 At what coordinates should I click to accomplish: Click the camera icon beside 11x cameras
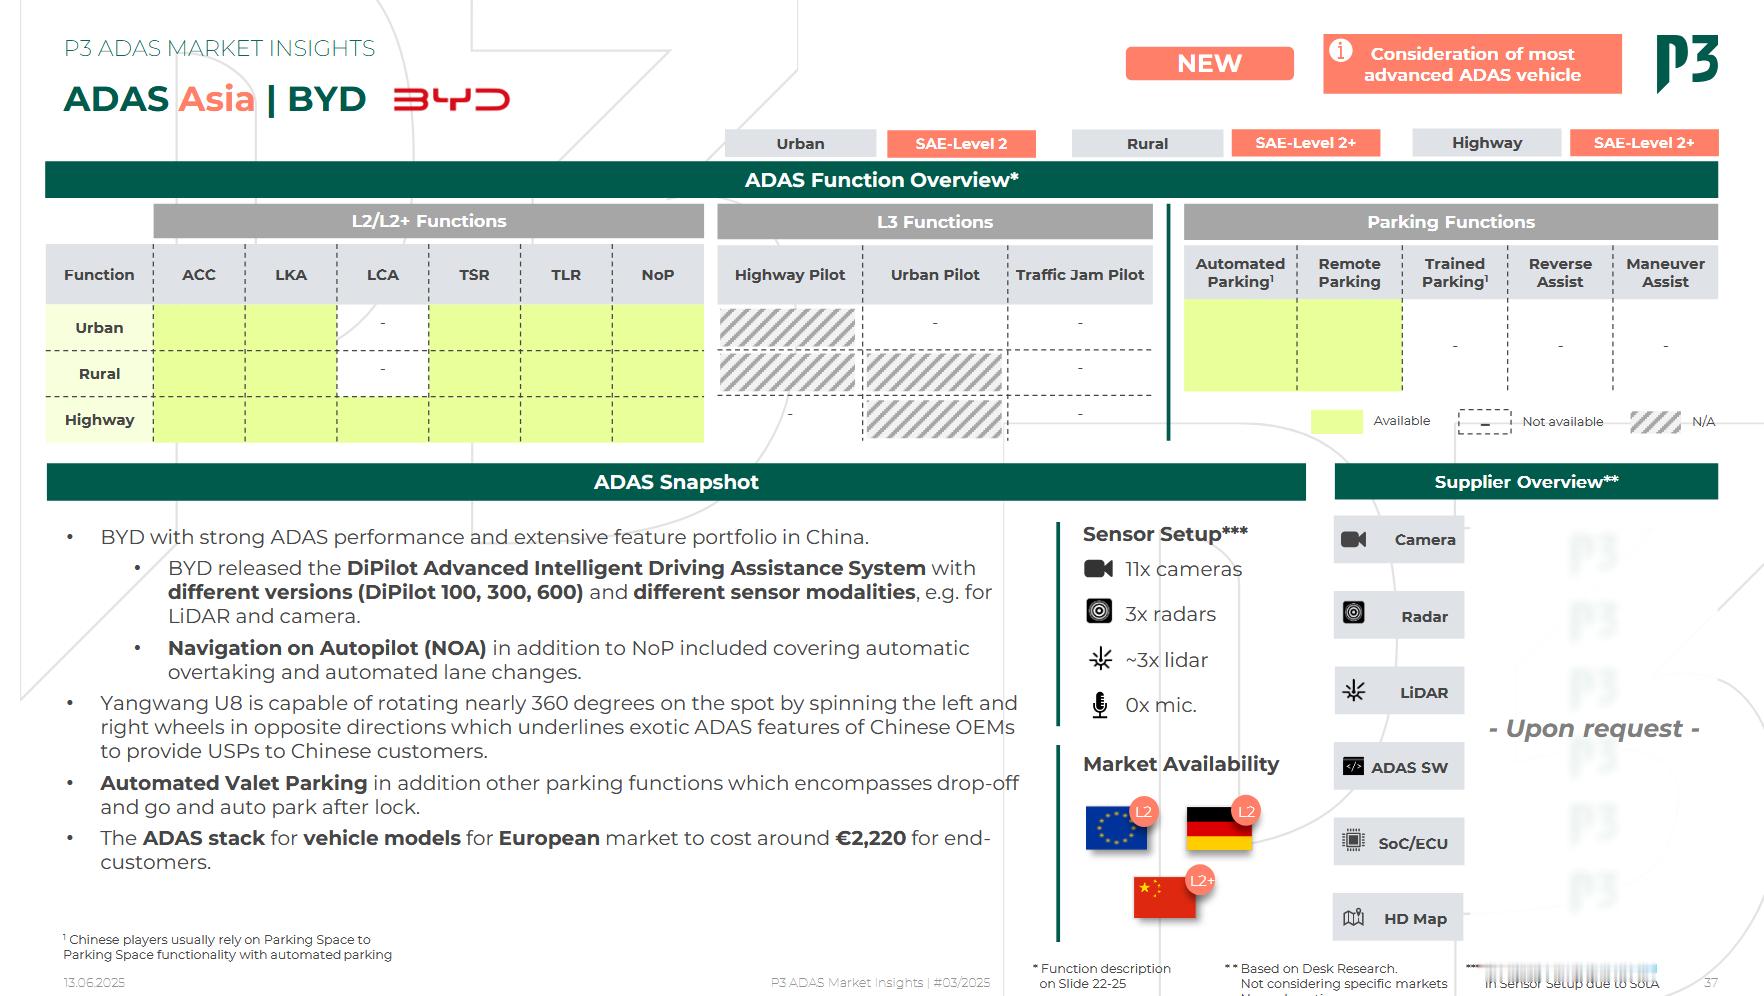click(x=1098, y=569)
